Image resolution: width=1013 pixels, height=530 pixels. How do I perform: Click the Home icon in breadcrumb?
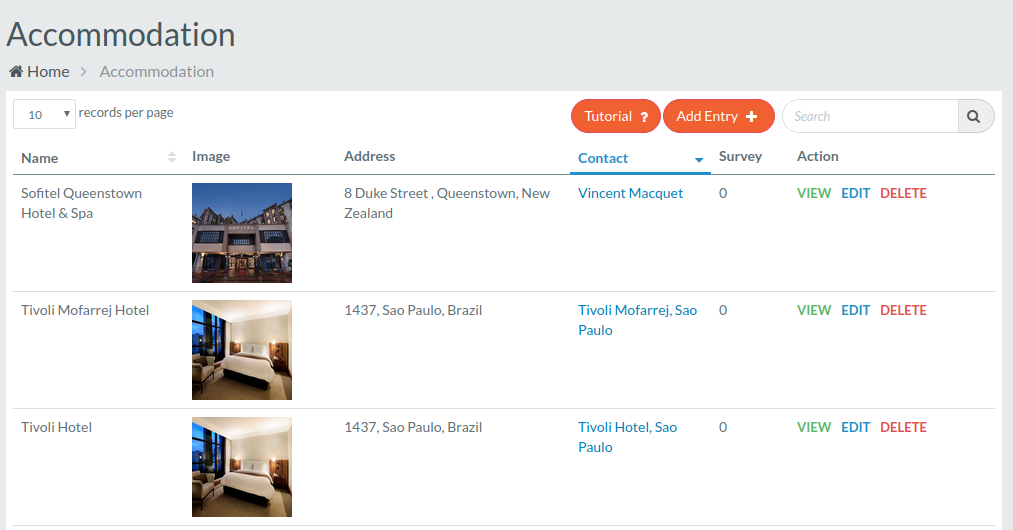coord(16,72)
